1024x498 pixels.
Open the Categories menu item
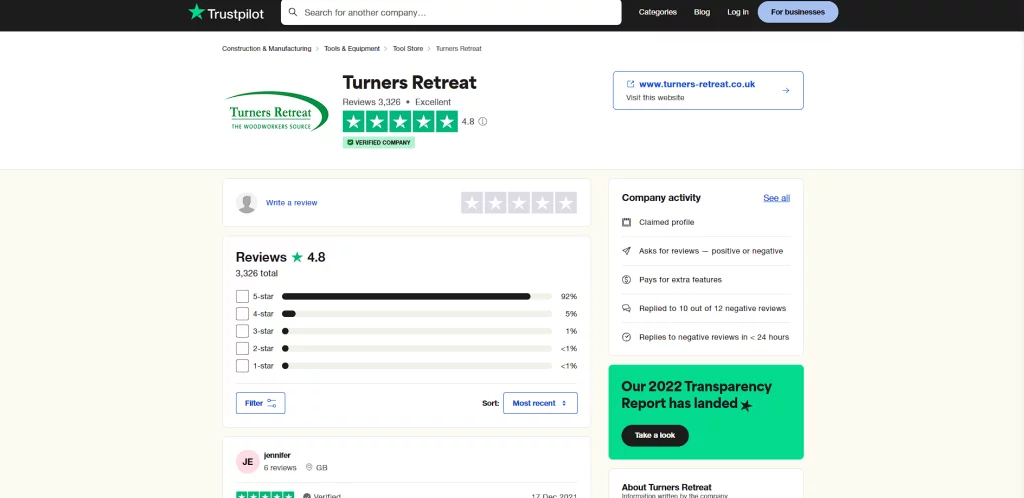point(657,12)
